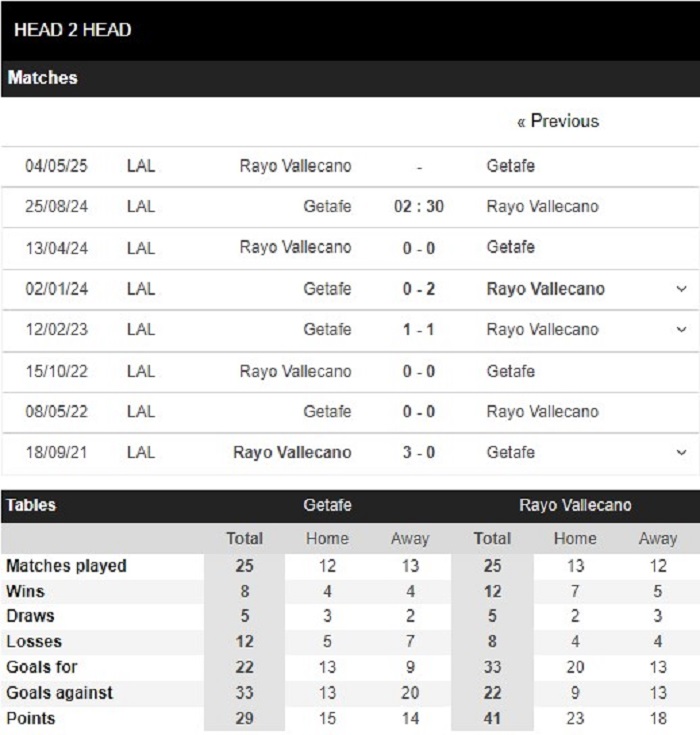Click the 3 - 0 score on 18/09/21
Viewport: 700px width, 735px height.
pos(419,452)
